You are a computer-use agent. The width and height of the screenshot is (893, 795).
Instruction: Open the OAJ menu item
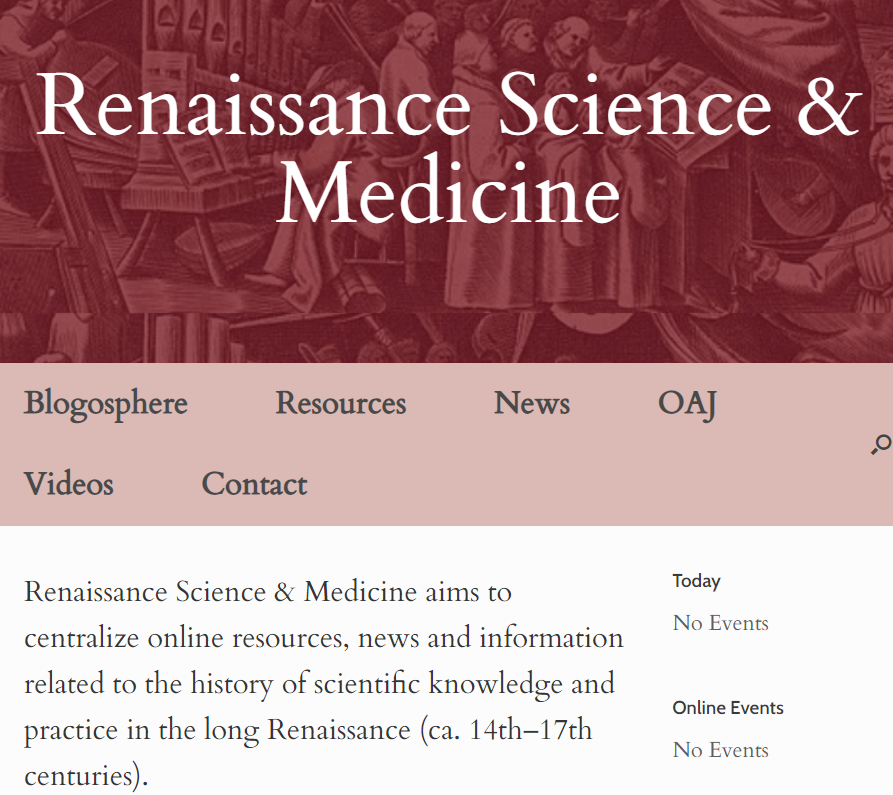tap(687, 404)
